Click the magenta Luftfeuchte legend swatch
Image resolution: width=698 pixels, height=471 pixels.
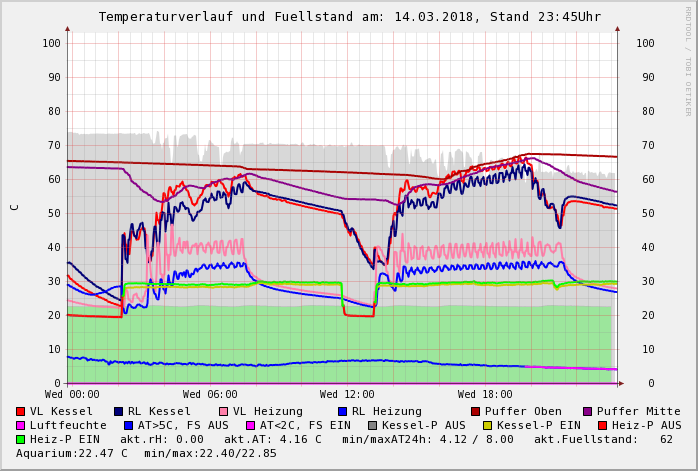coord(21,425)
